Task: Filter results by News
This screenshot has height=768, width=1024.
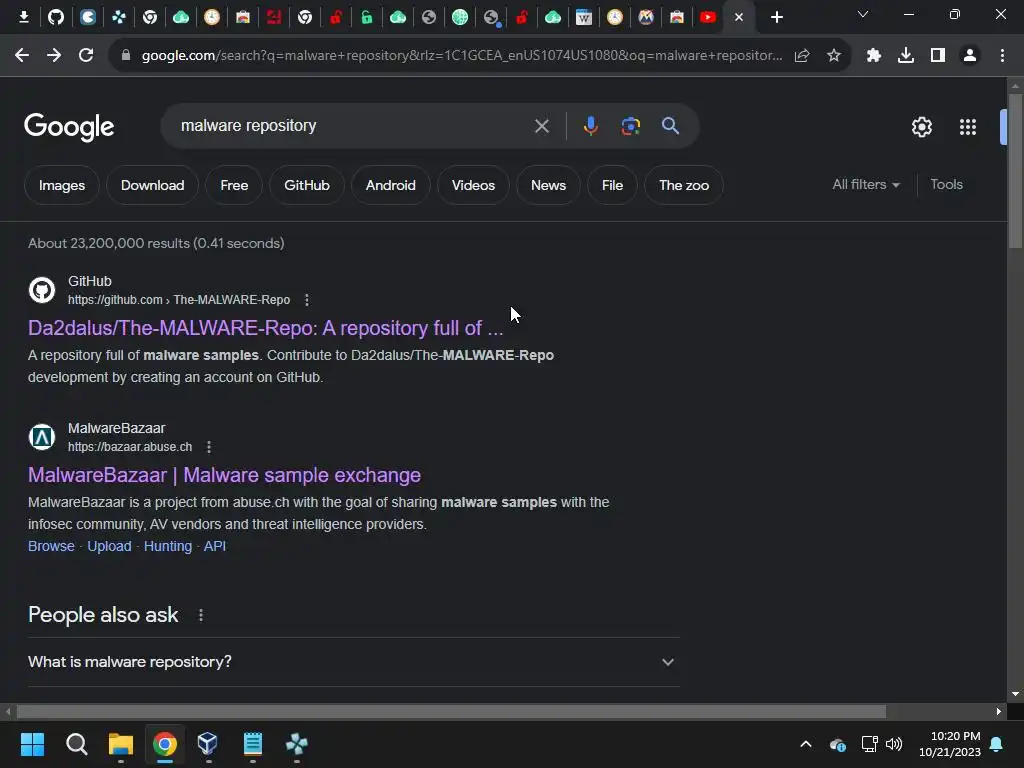Action: [549, 185]
